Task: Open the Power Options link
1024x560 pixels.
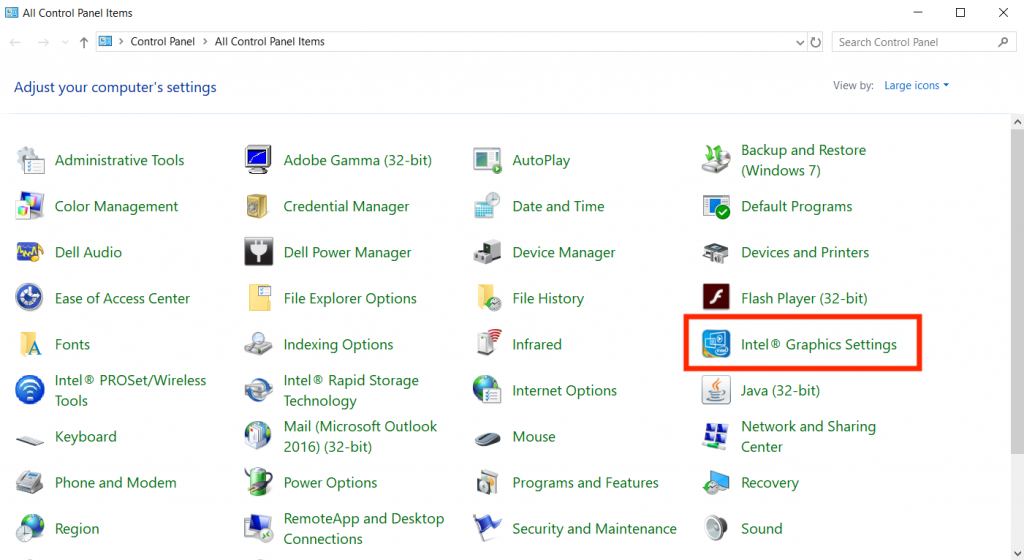Action: point(330,483)
